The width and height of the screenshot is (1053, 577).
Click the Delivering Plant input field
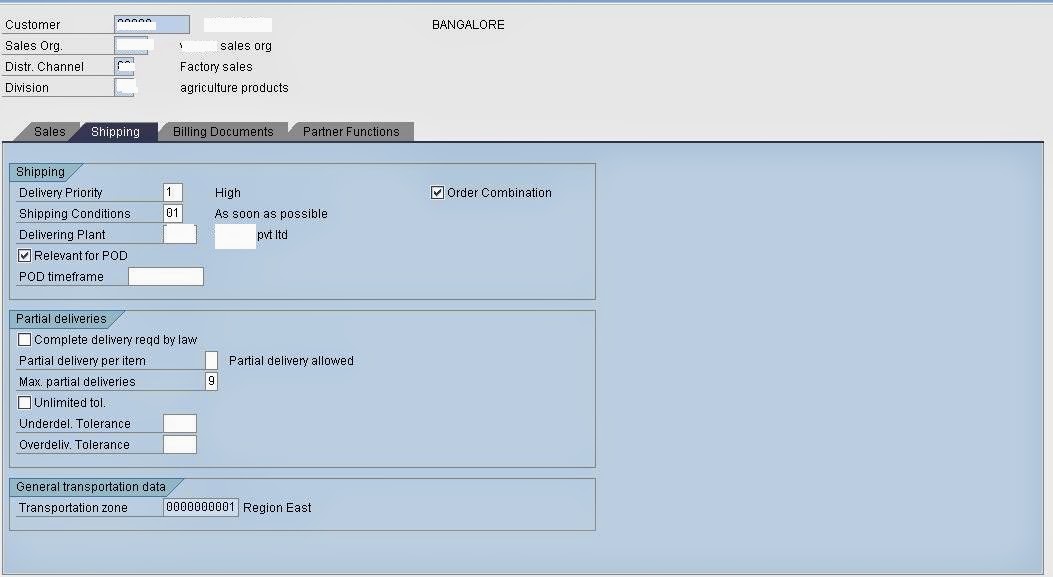point(179,234)
